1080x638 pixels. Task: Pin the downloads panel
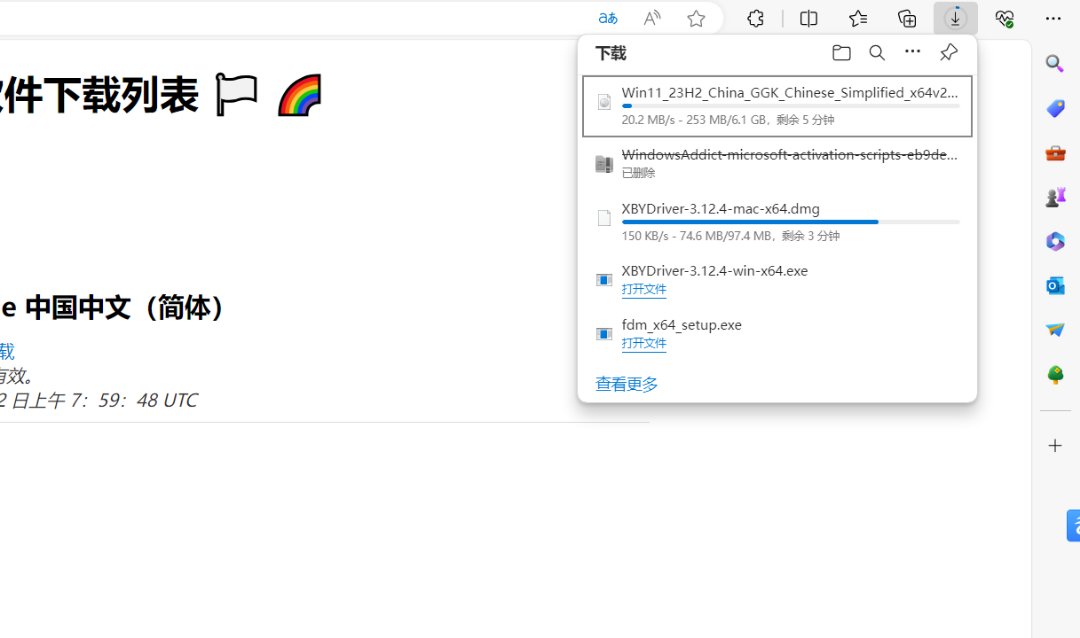pyautogui.click(x=948, y=53)
